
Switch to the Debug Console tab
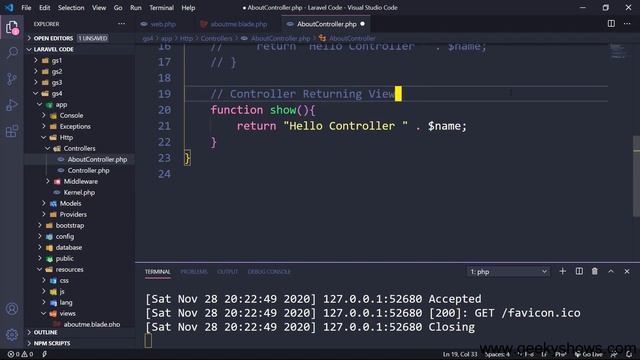tap(269, 271)
